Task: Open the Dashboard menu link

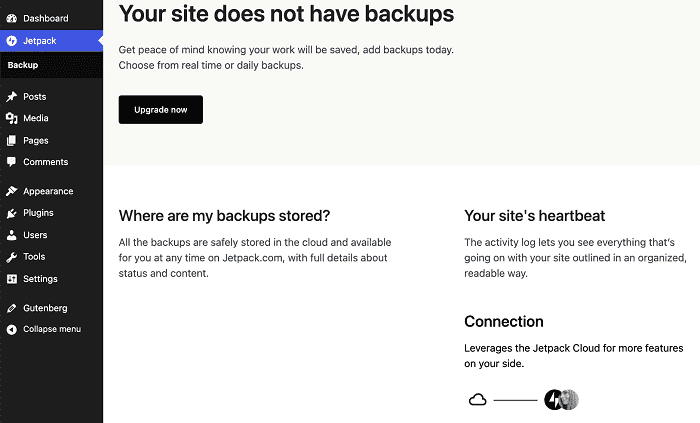Action: pos(46,18)
